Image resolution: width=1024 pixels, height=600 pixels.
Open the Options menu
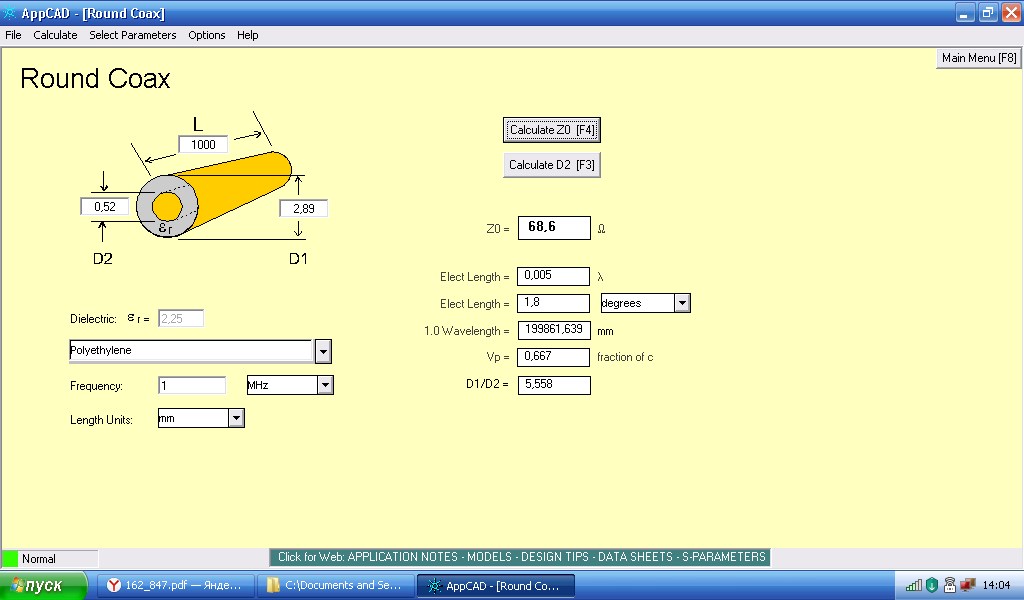point(207,35)
